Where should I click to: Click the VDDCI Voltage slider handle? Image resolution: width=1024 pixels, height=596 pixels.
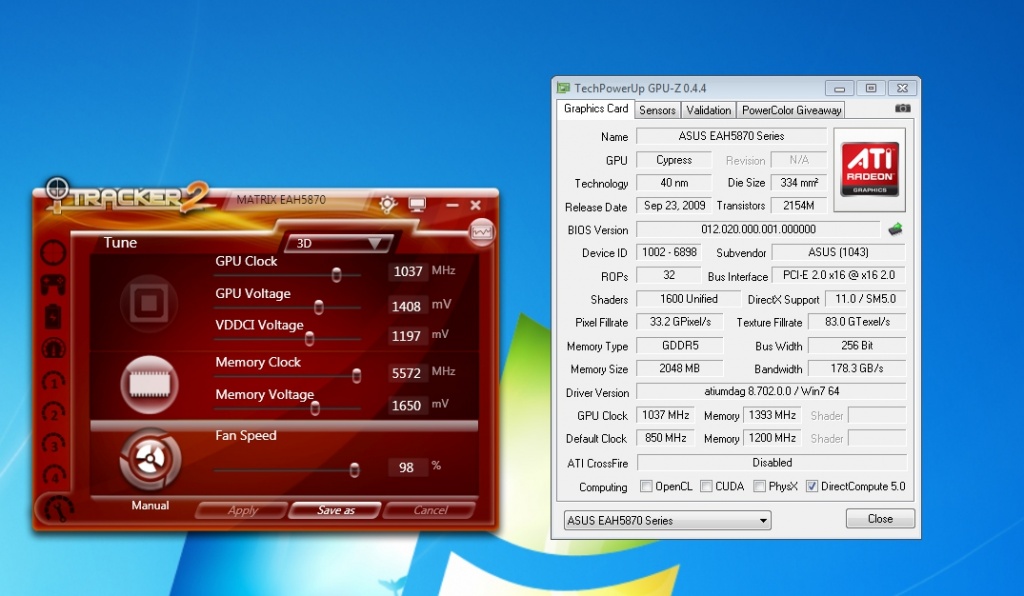pyautogui.click(x=310, y=338)
